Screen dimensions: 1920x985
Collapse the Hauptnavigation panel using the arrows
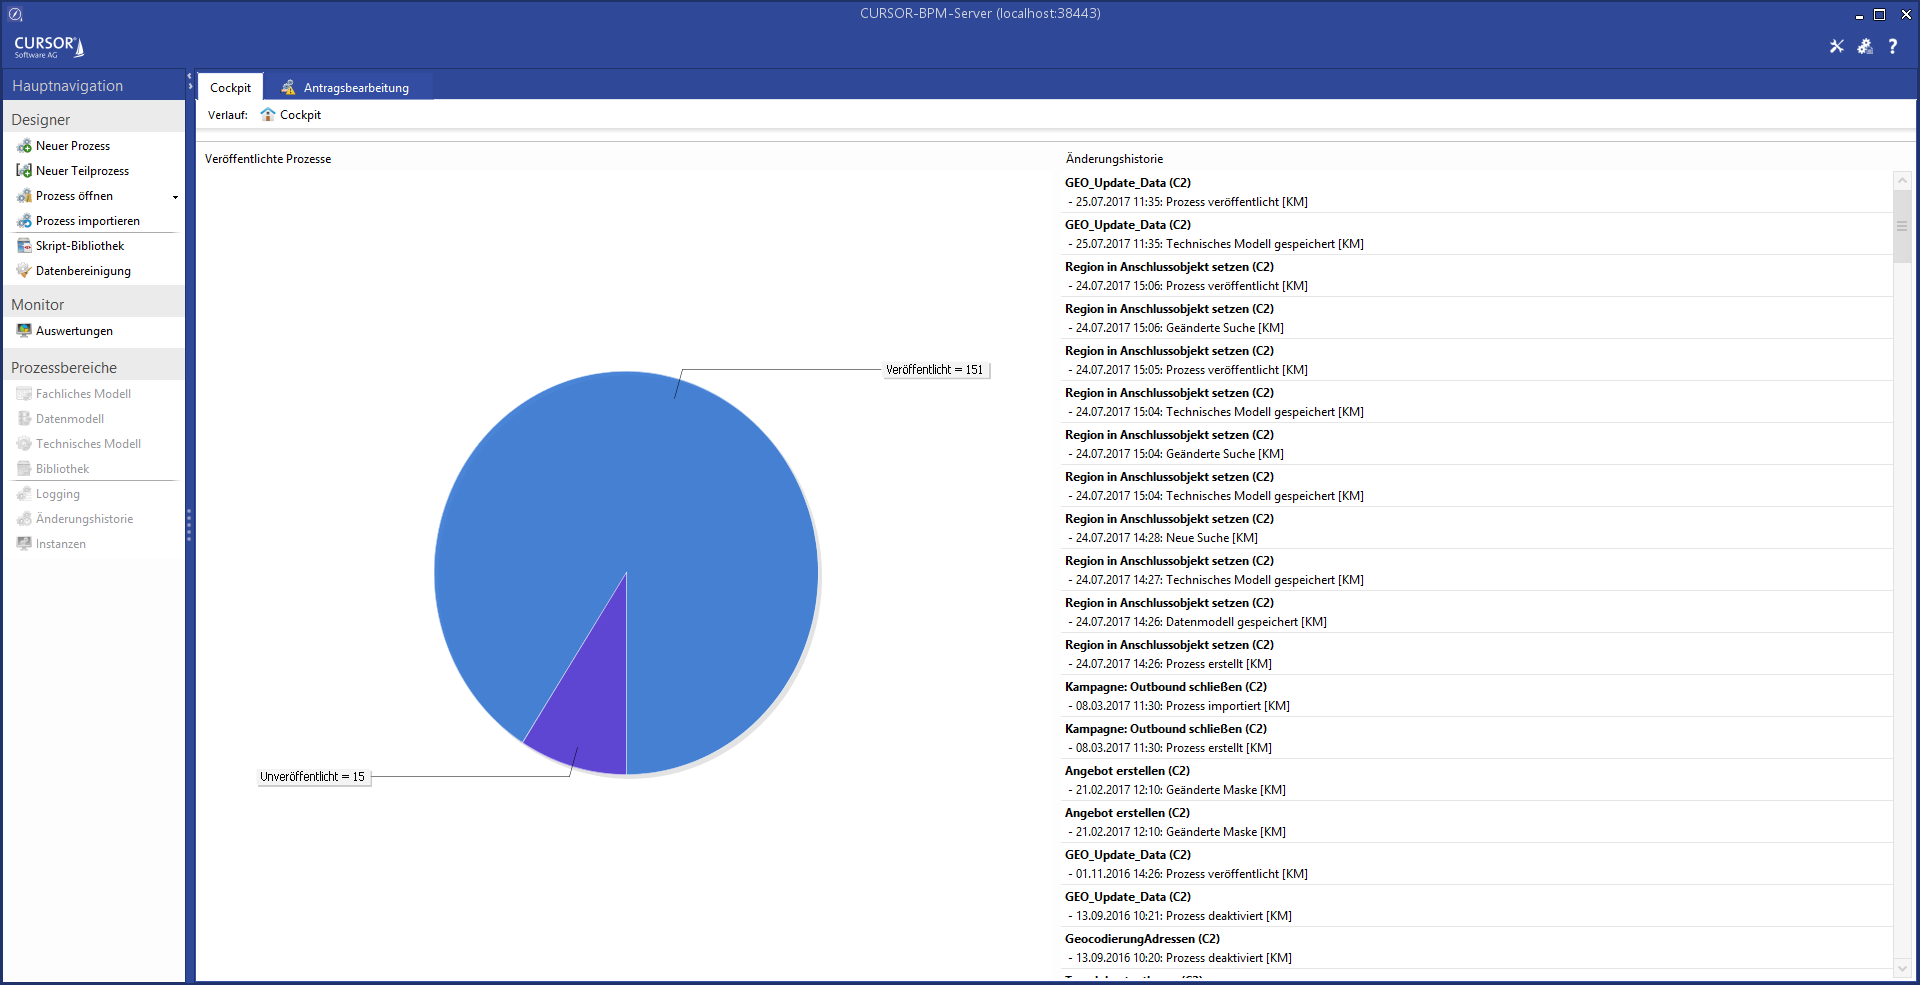[190, 82]
